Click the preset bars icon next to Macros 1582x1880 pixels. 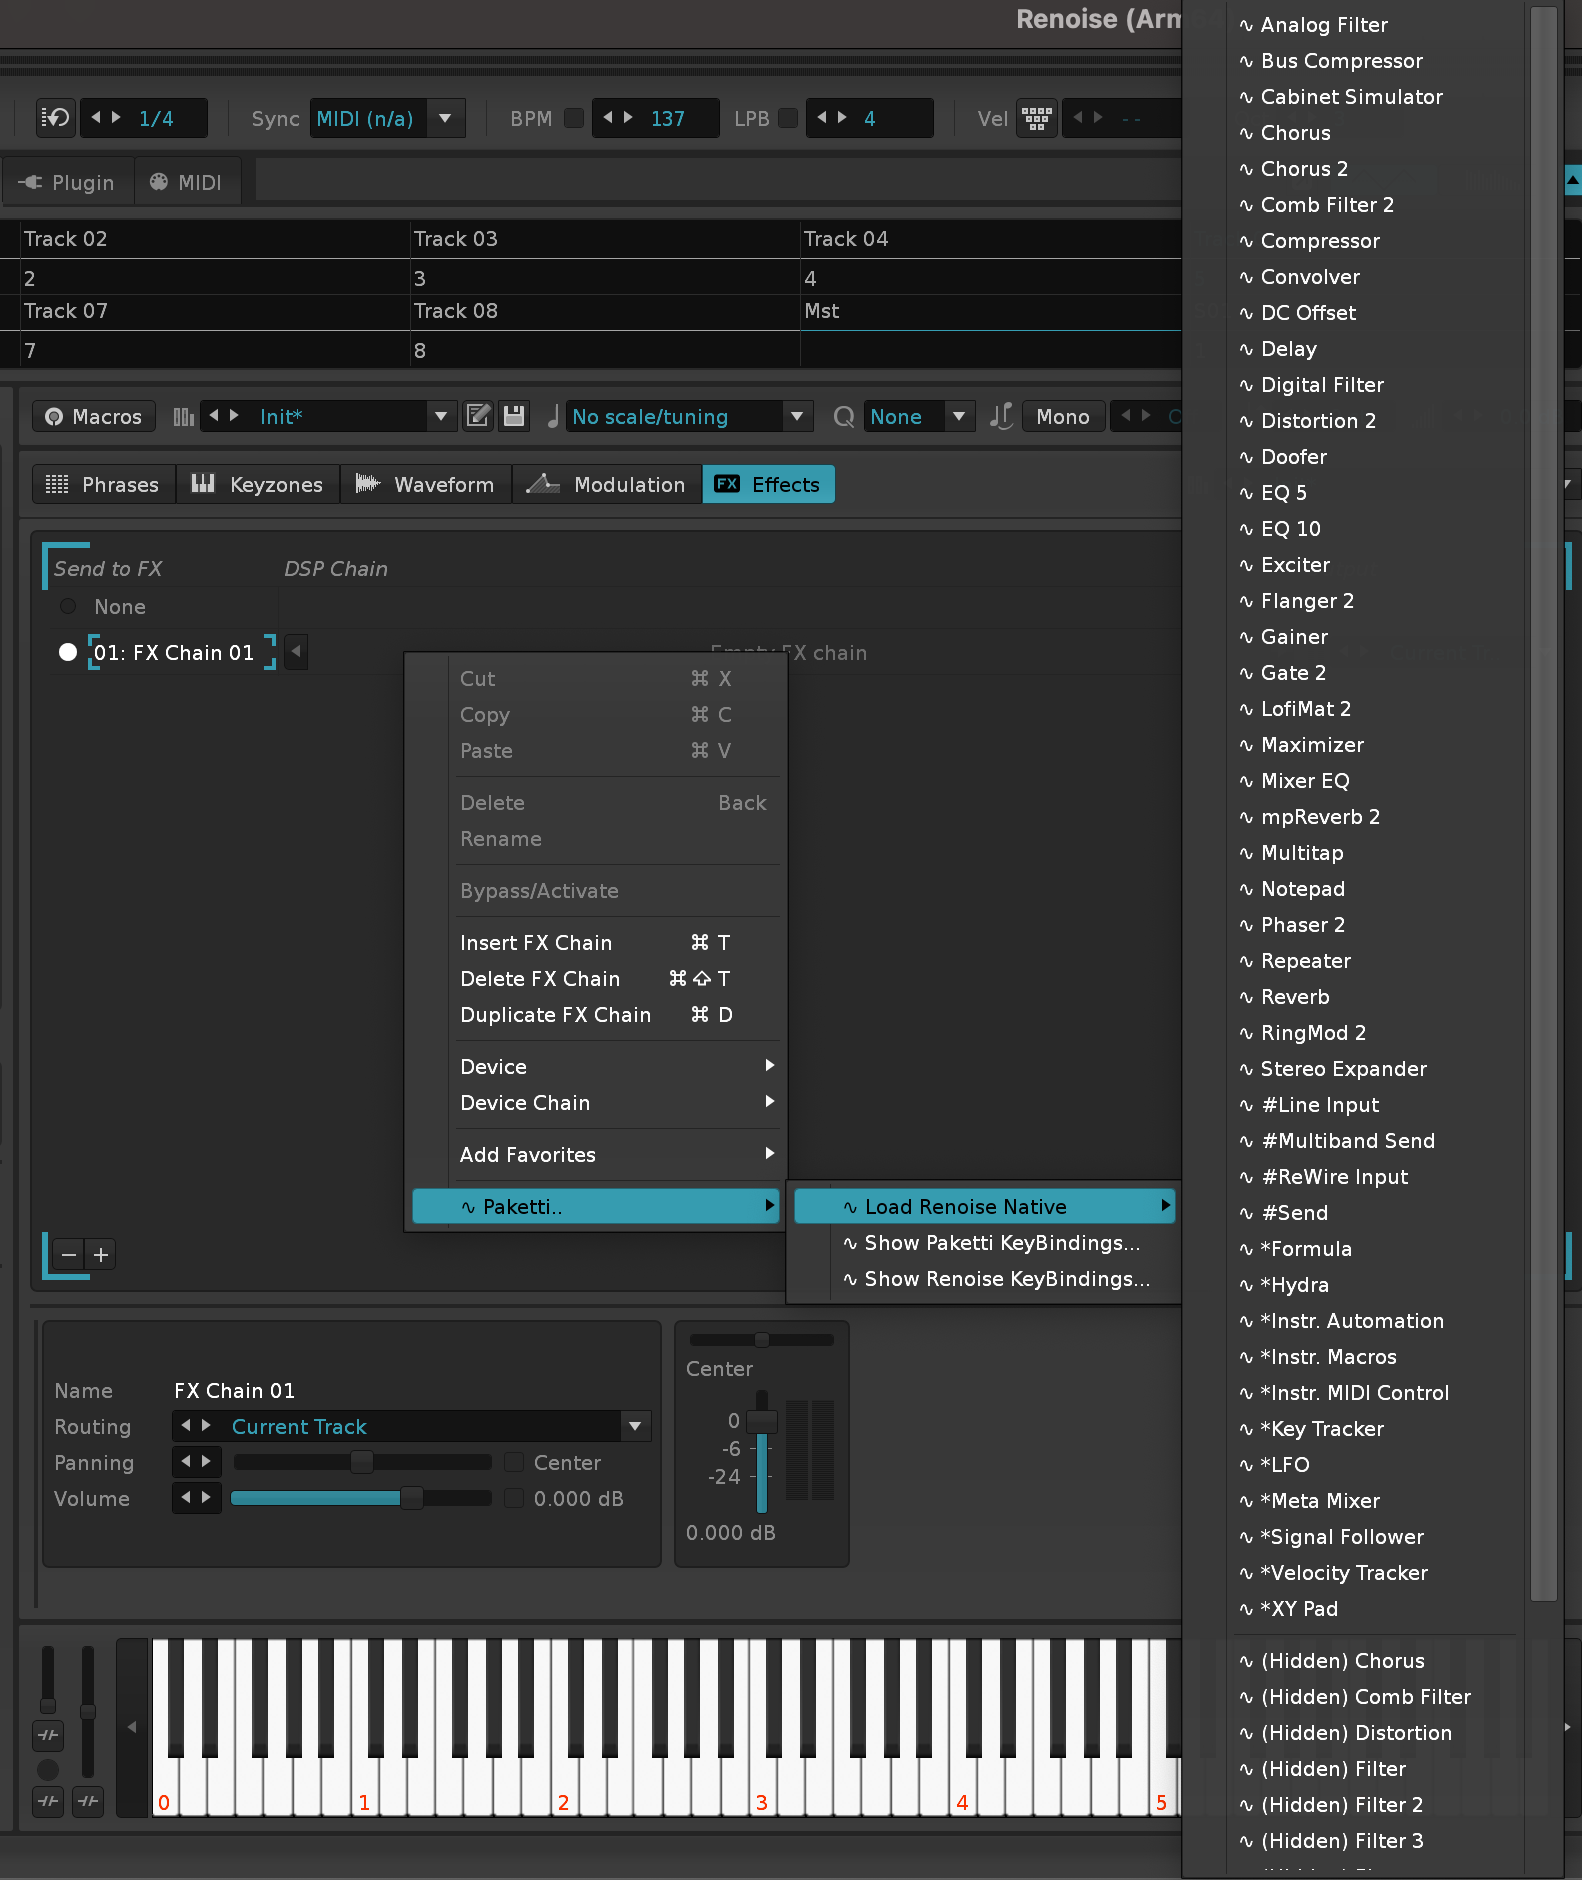[x=183, y=416]
